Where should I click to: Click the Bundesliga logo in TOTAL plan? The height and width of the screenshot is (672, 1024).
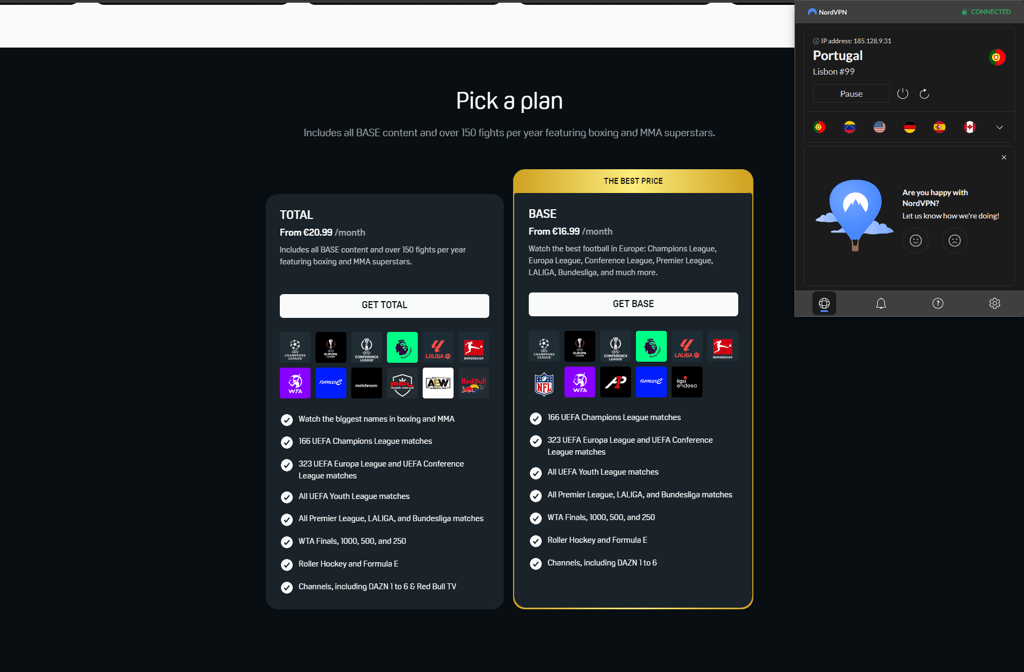pos(473,347)
